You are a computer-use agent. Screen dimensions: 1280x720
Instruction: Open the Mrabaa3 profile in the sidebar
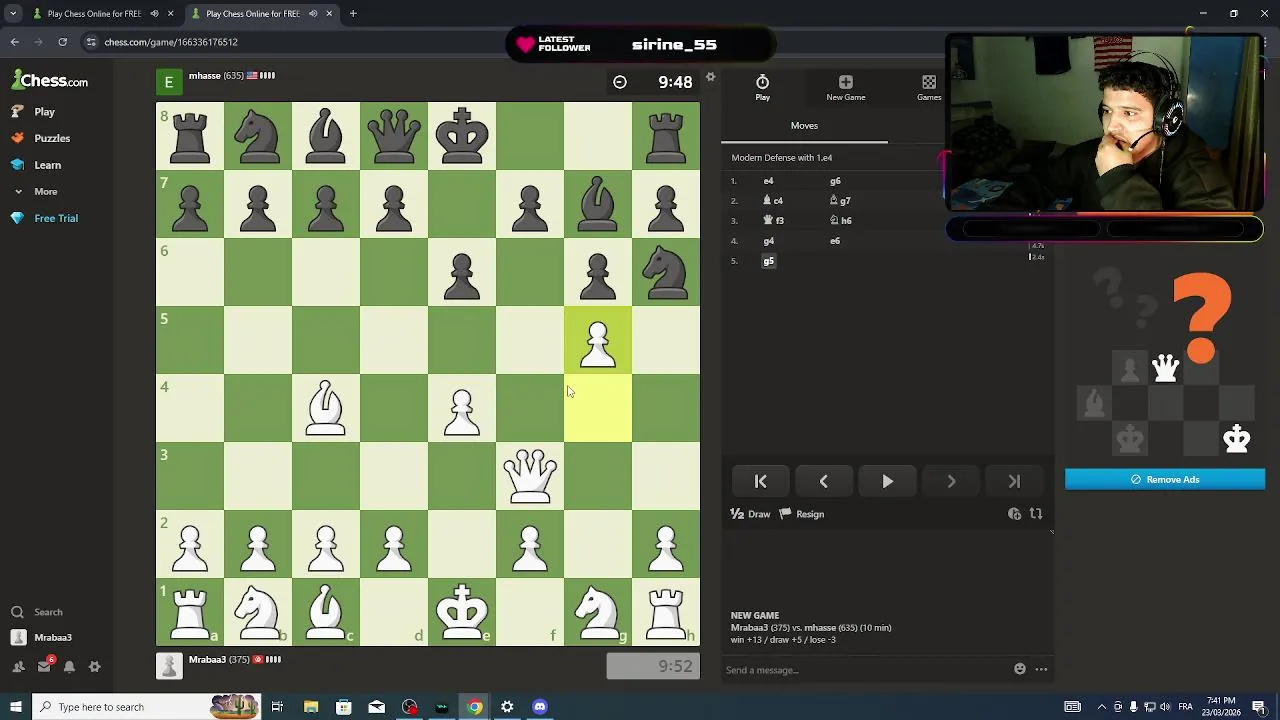(x=41, y=637)
